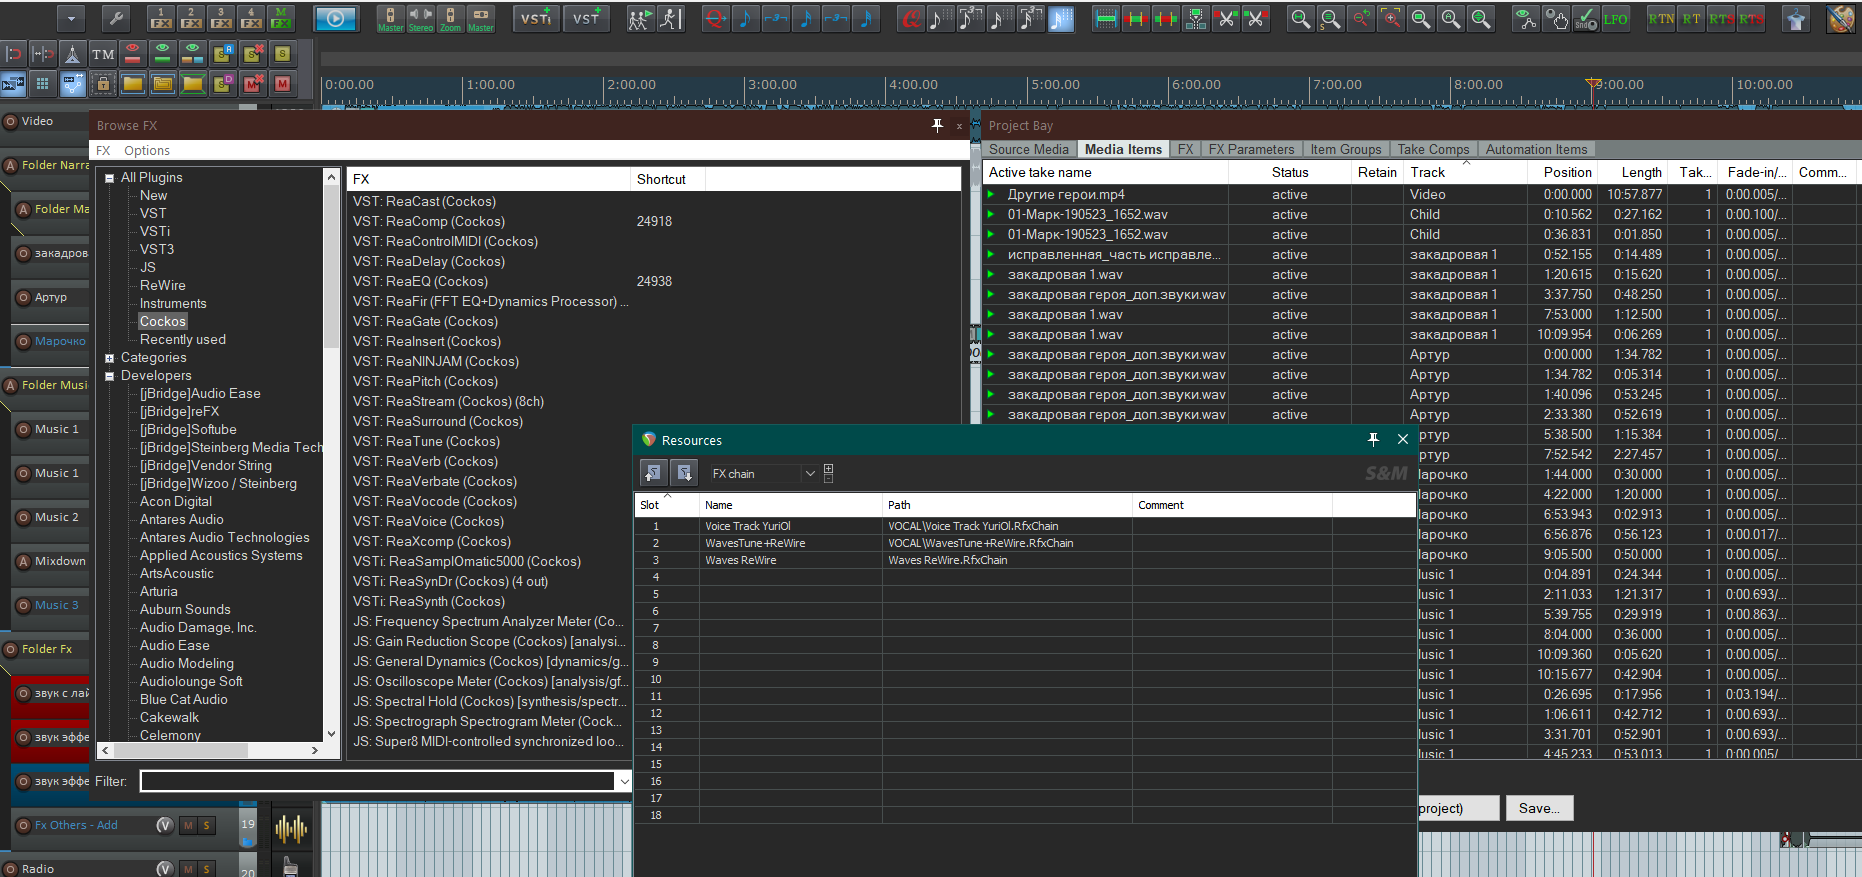1862x877 pixels.
Task: Expand the Categories tree node
Action: [x=110, y=358]
